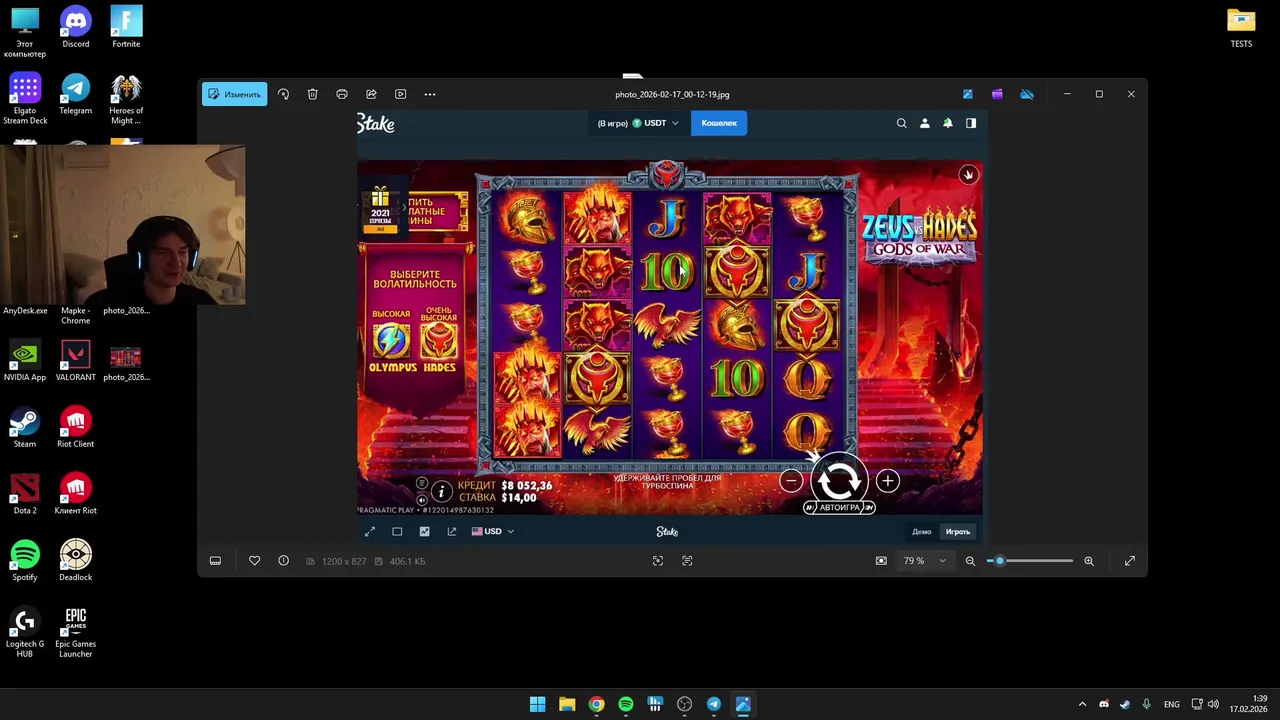Screen dimensions: 1280x720
Task: Open Heroes of Might desktop shortcut
Action: 126,99
